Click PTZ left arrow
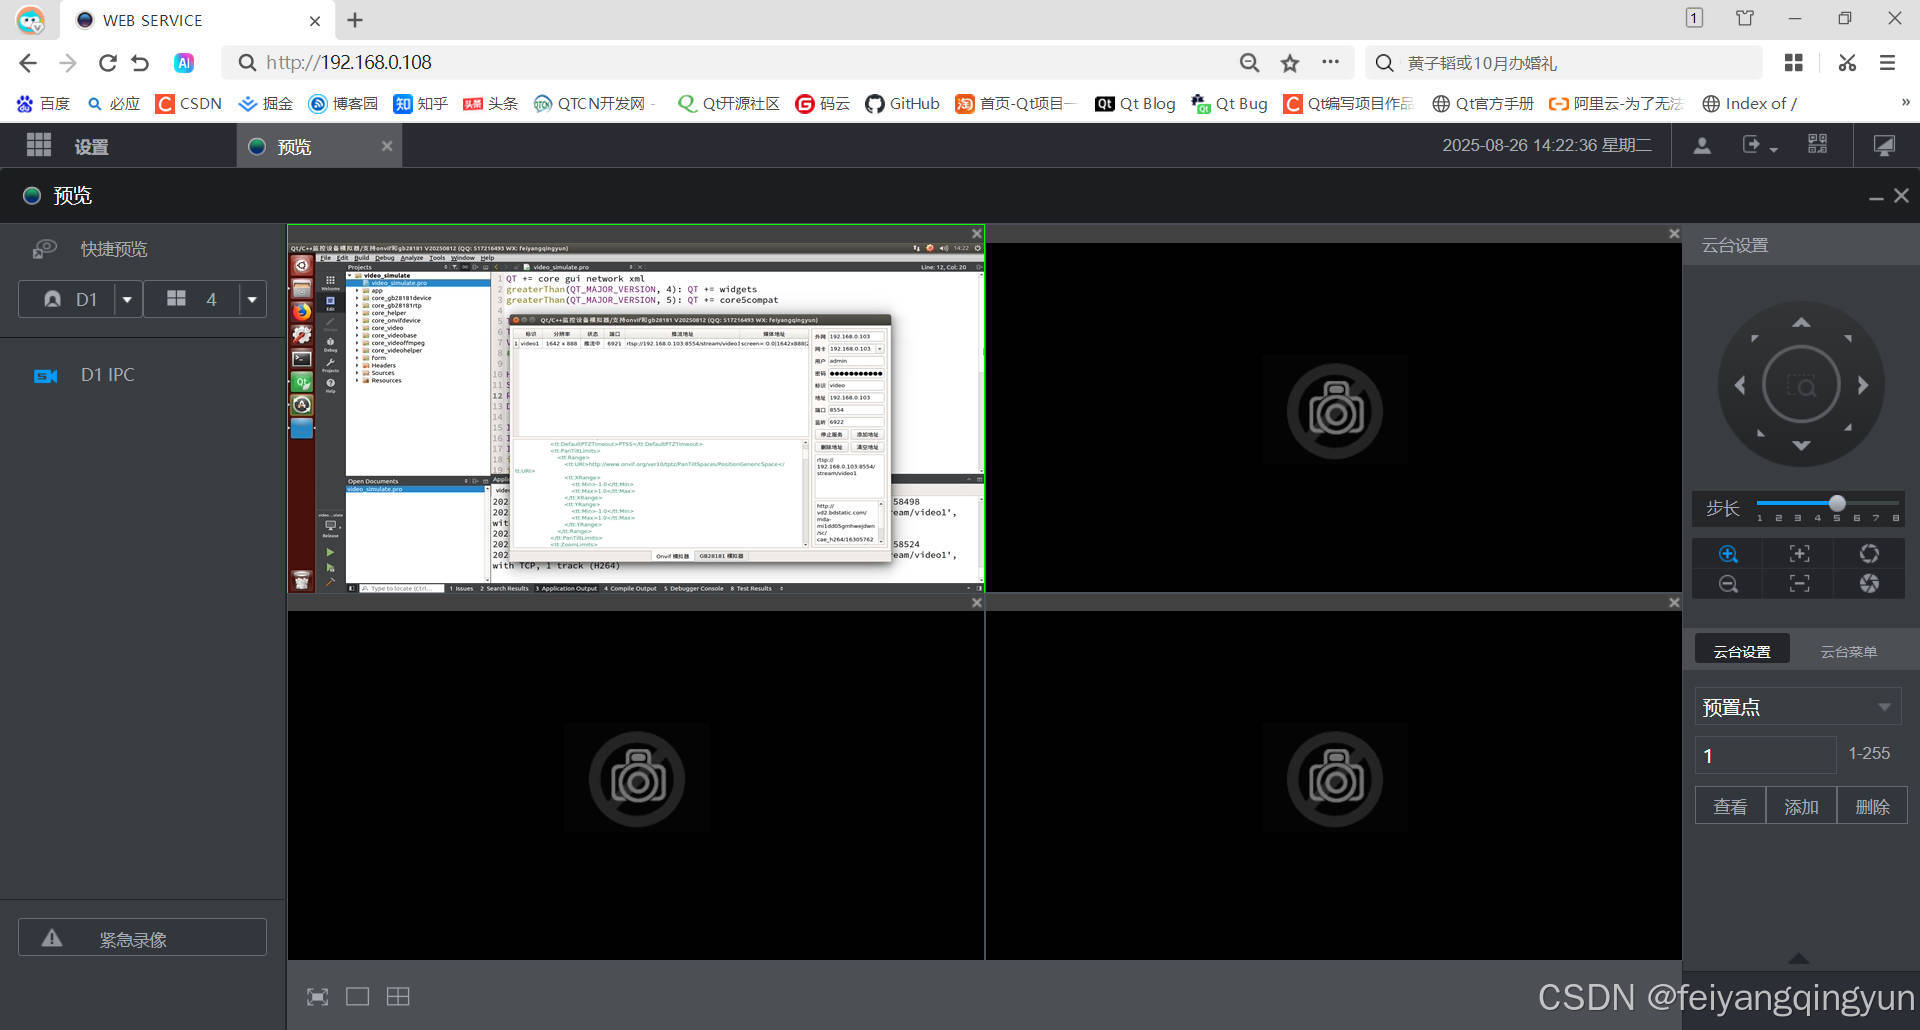This screenshot has height=1030, width=1920. (x=1740, y=385)
